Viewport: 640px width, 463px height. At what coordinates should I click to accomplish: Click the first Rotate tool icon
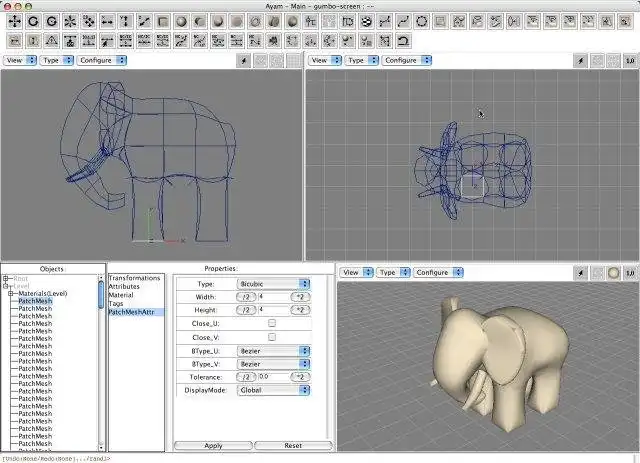click(x=33, y=21)
